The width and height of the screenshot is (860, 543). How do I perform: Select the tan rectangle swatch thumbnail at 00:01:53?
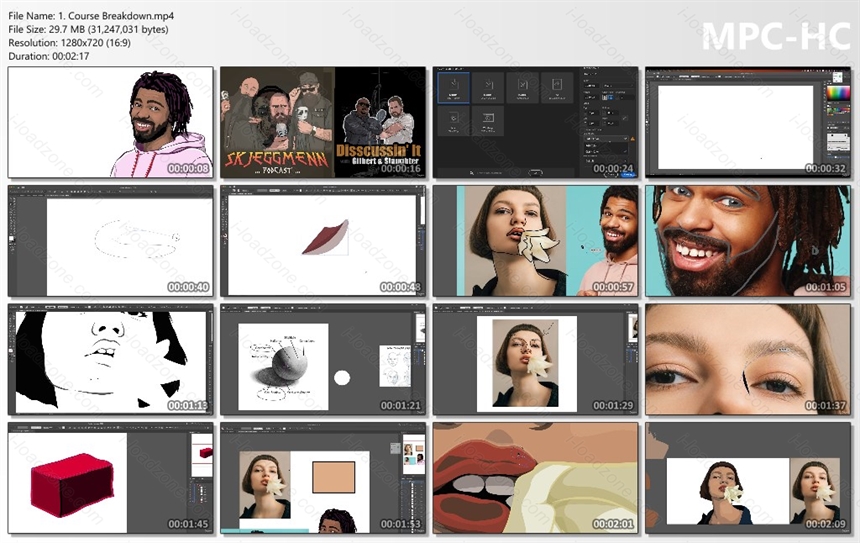[323, 478]
